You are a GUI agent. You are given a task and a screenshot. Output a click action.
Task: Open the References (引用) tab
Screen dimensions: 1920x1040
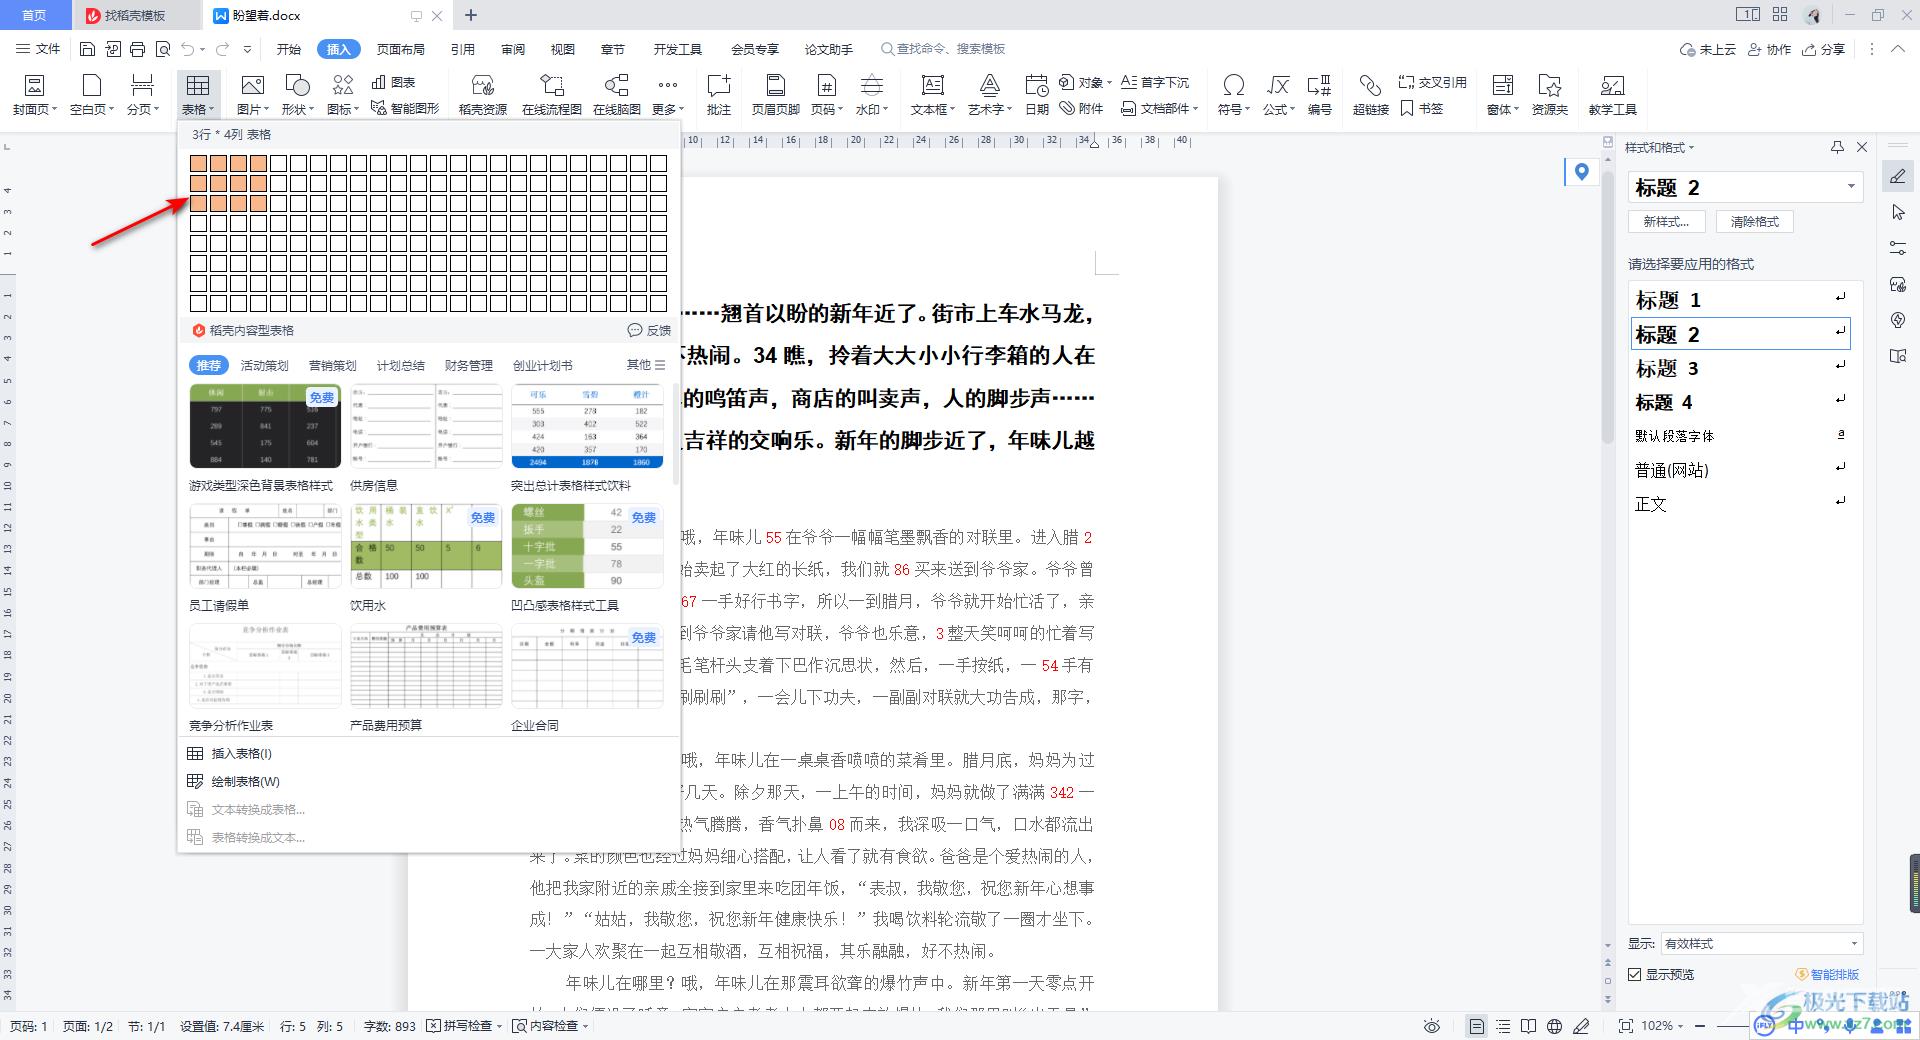[462, 49]
